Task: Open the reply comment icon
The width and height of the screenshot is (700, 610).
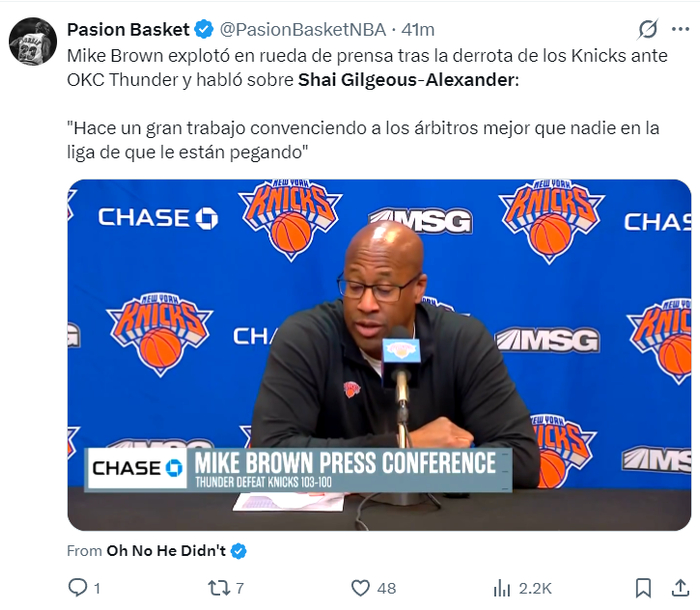Action: [x=78, y=588]
